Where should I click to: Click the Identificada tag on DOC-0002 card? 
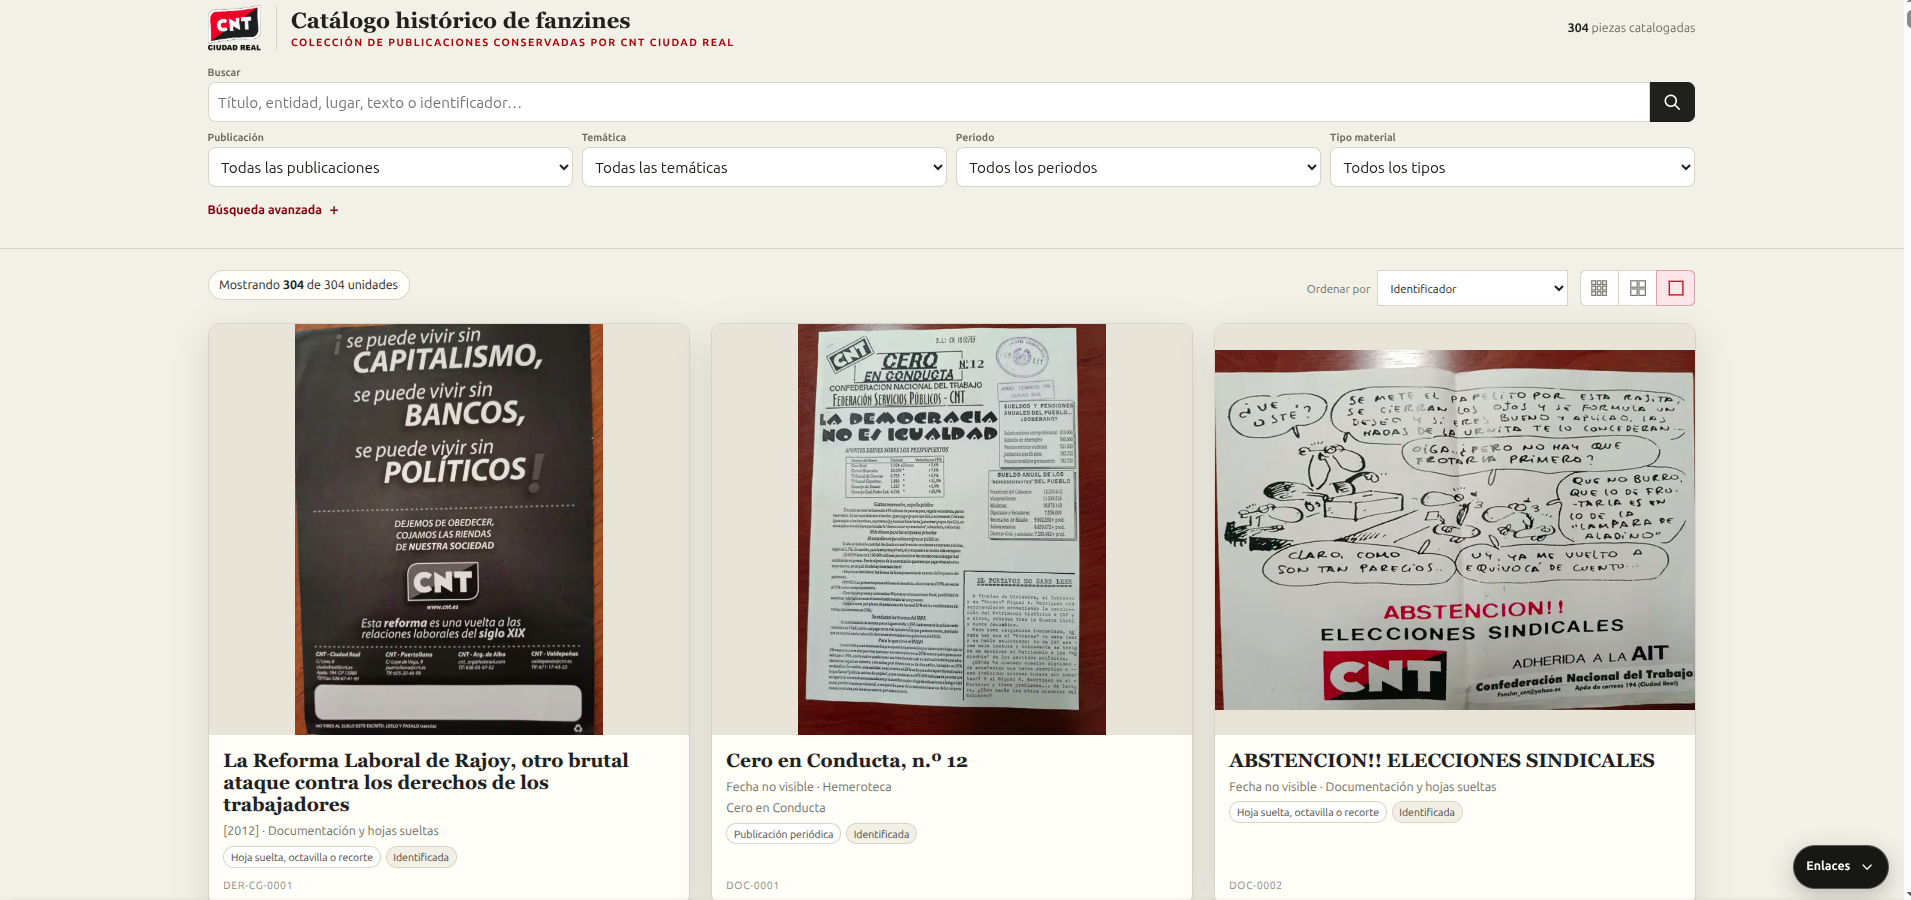tap(1427, 812)
